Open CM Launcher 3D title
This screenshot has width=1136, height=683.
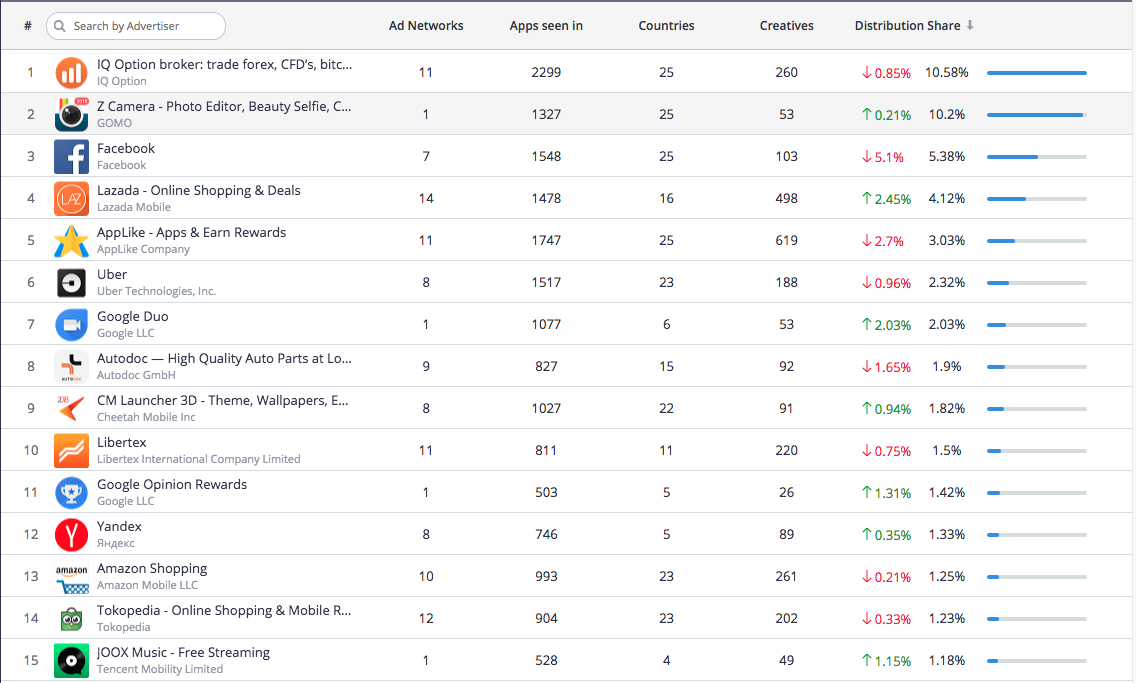[222, 401]
